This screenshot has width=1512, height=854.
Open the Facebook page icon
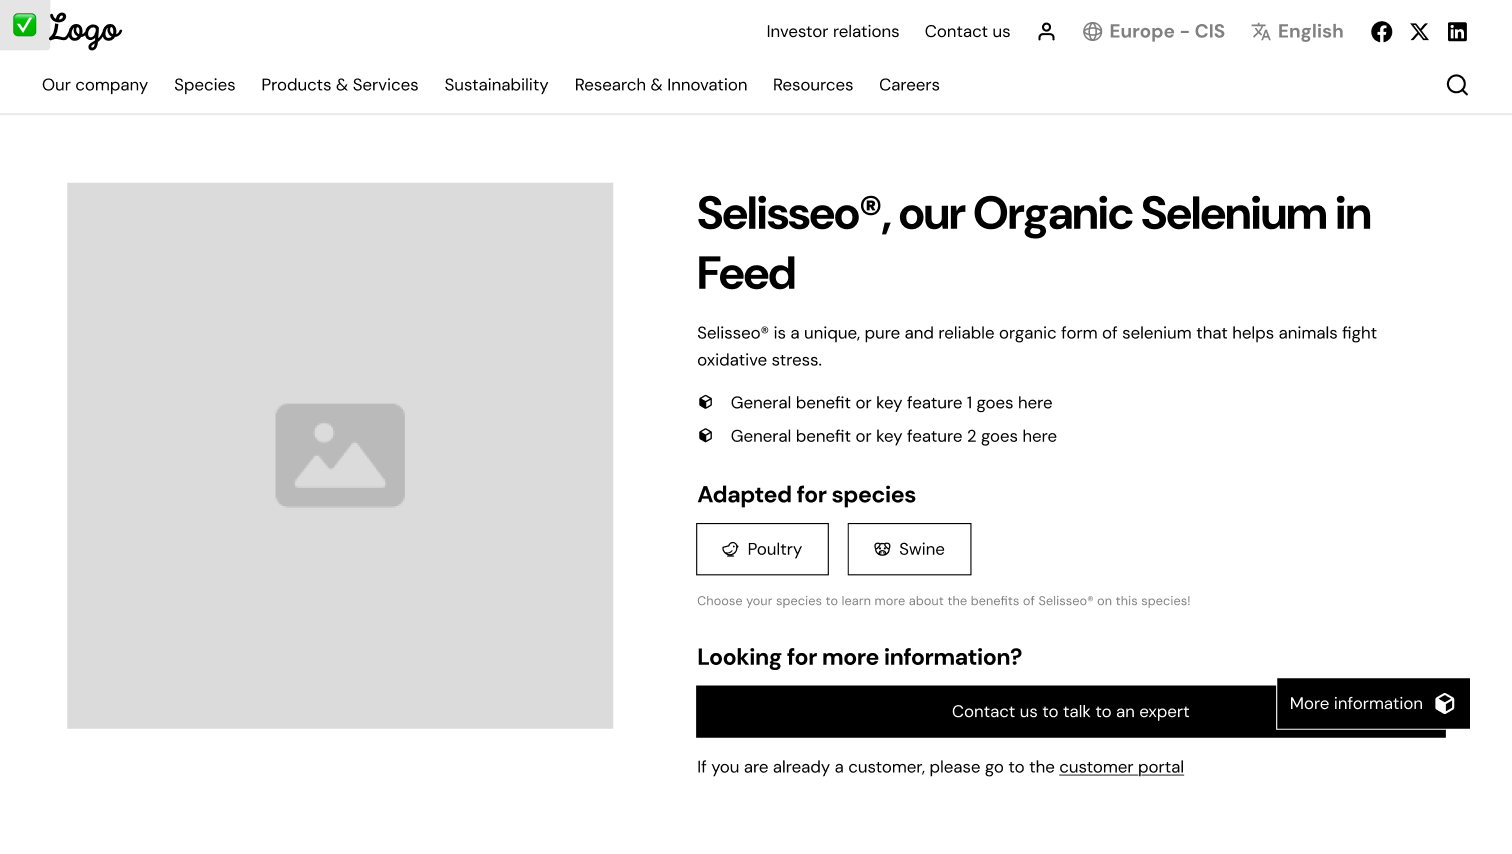point(1381,32)
